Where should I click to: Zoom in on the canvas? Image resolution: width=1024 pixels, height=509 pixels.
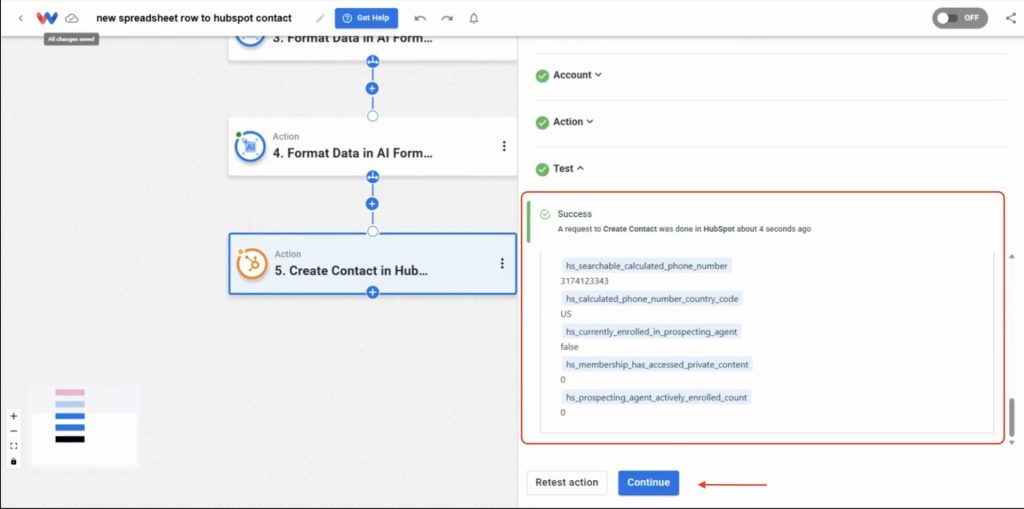pyautogui.click(x=14, y=416)
